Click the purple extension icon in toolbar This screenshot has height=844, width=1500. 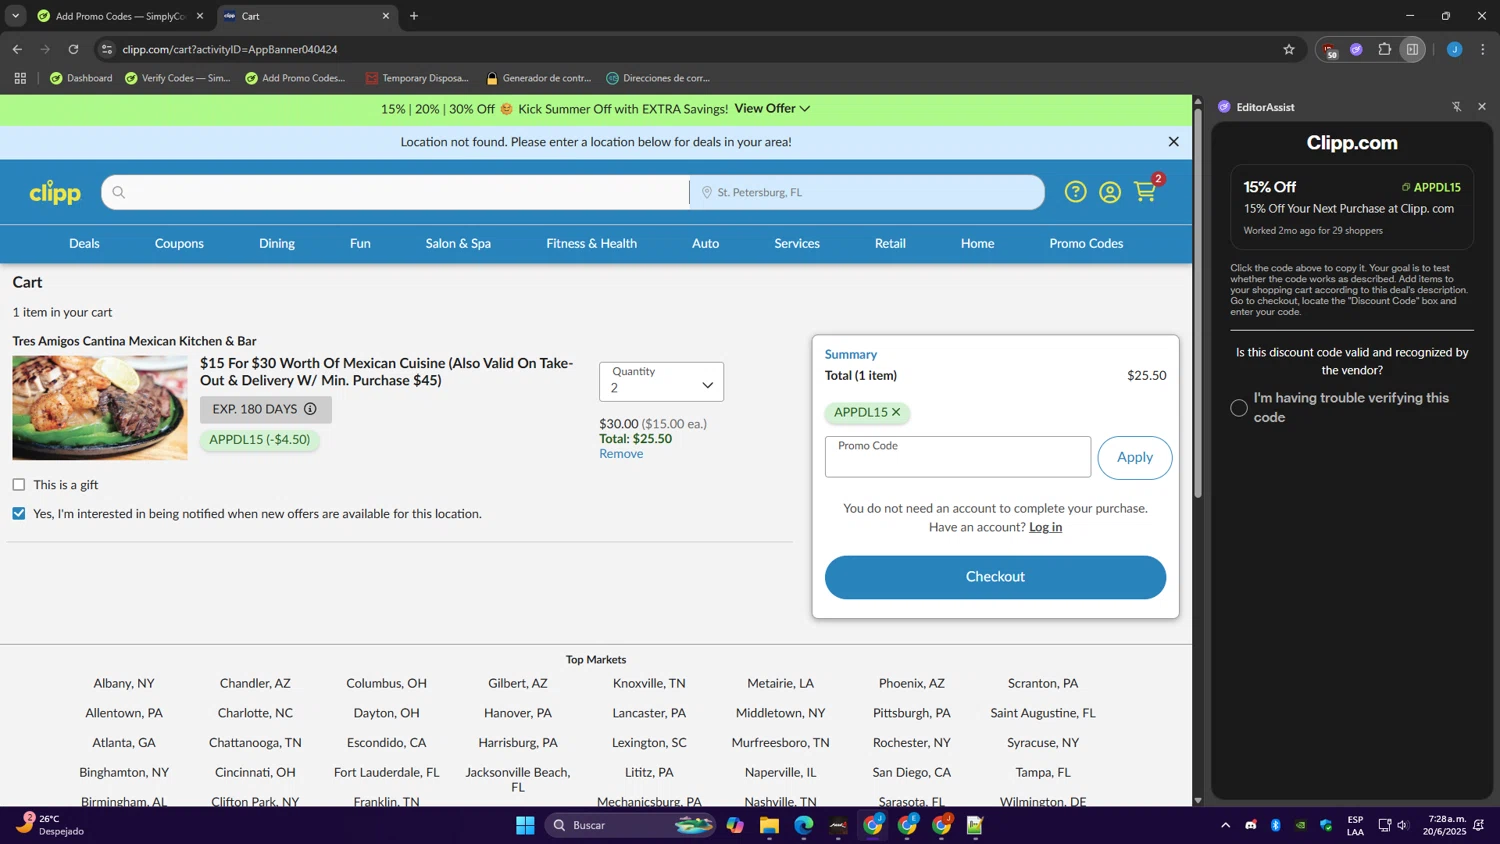coord(1356,49)
